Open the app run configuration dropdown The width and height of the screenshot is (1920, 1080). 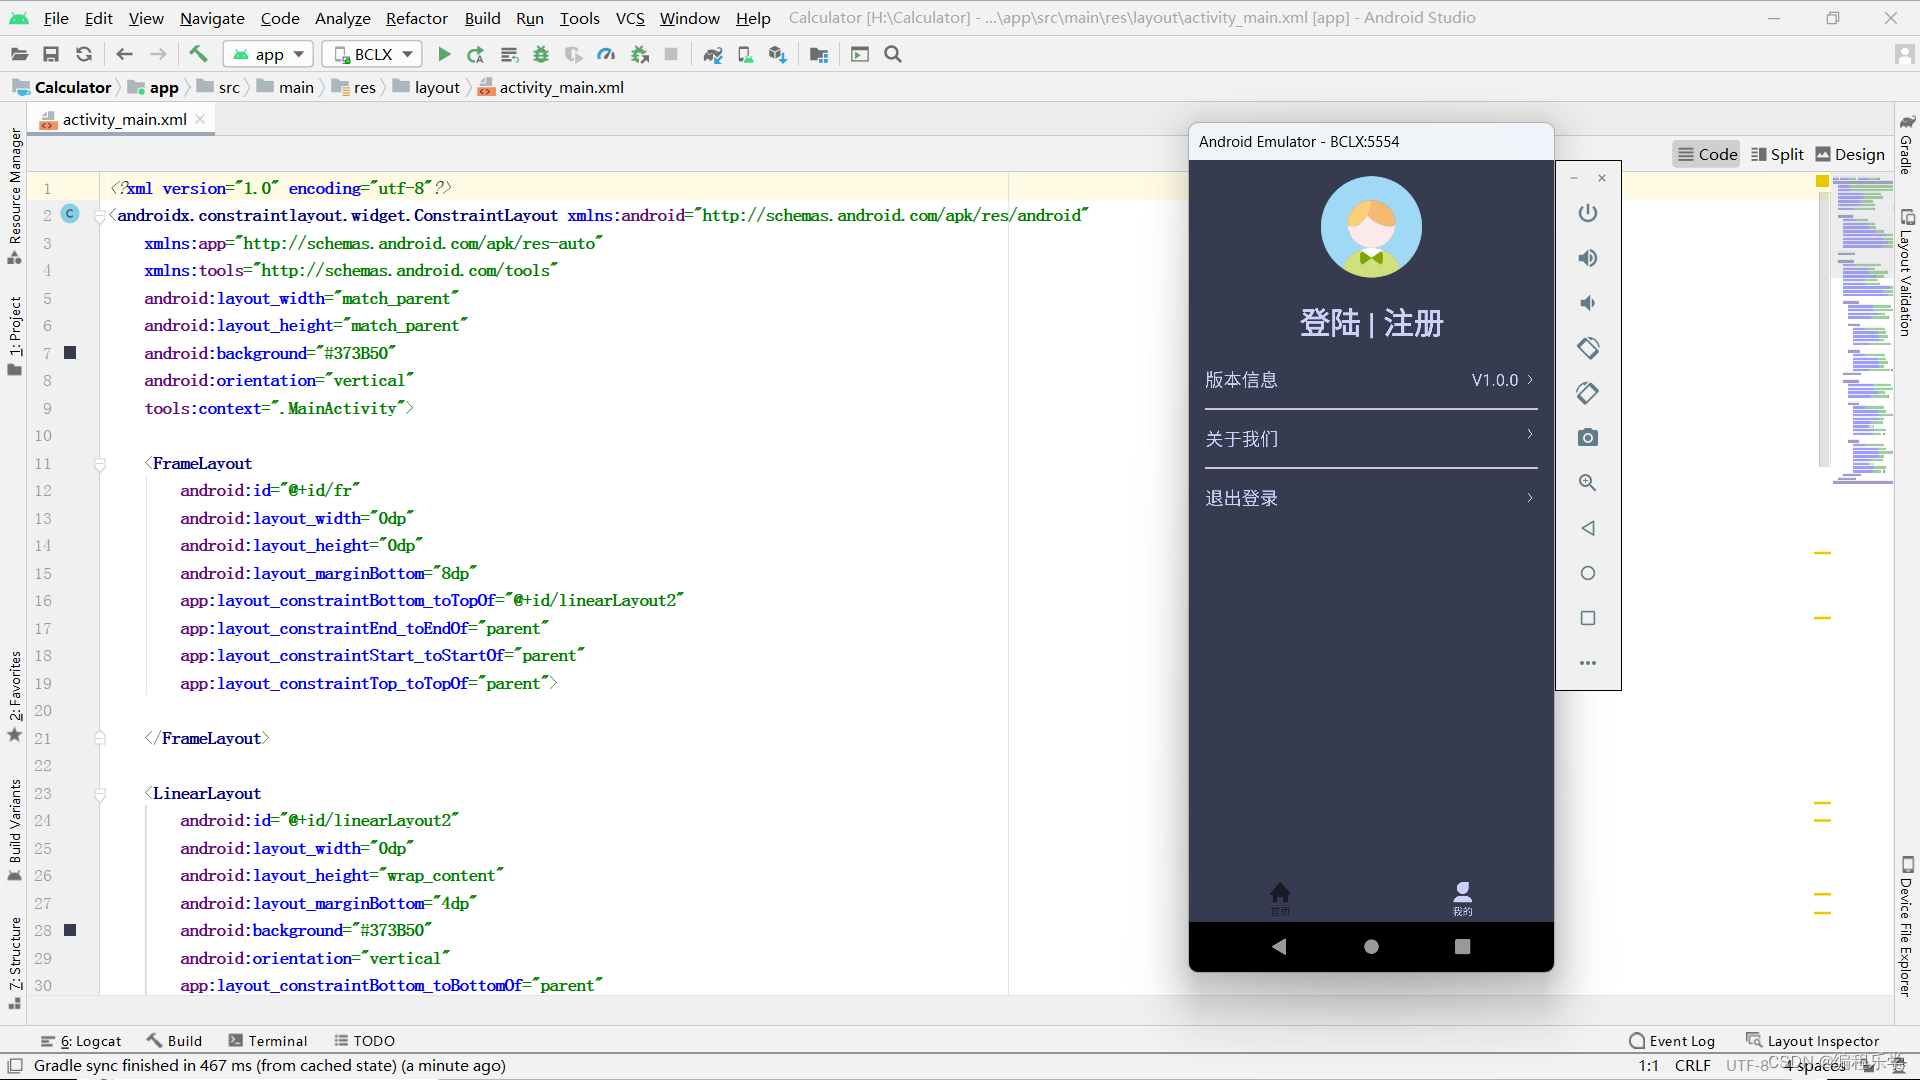click(x=269, y=54)
